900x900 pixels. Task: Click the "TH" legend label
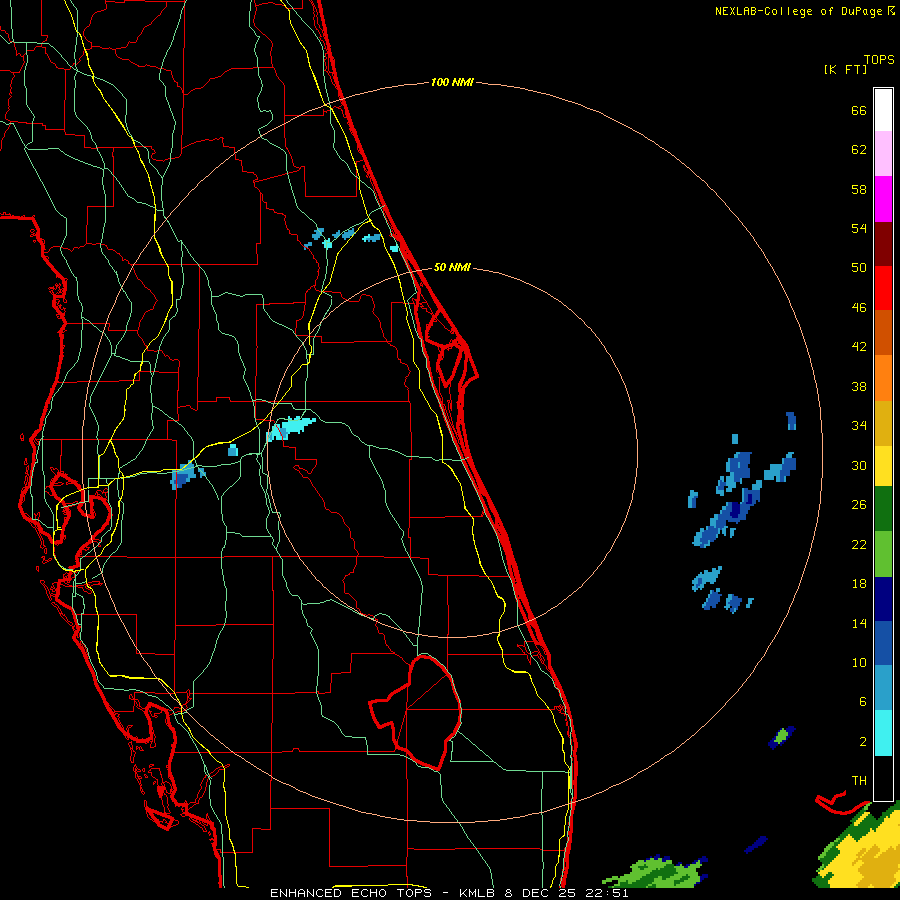(x=859, y=781)
